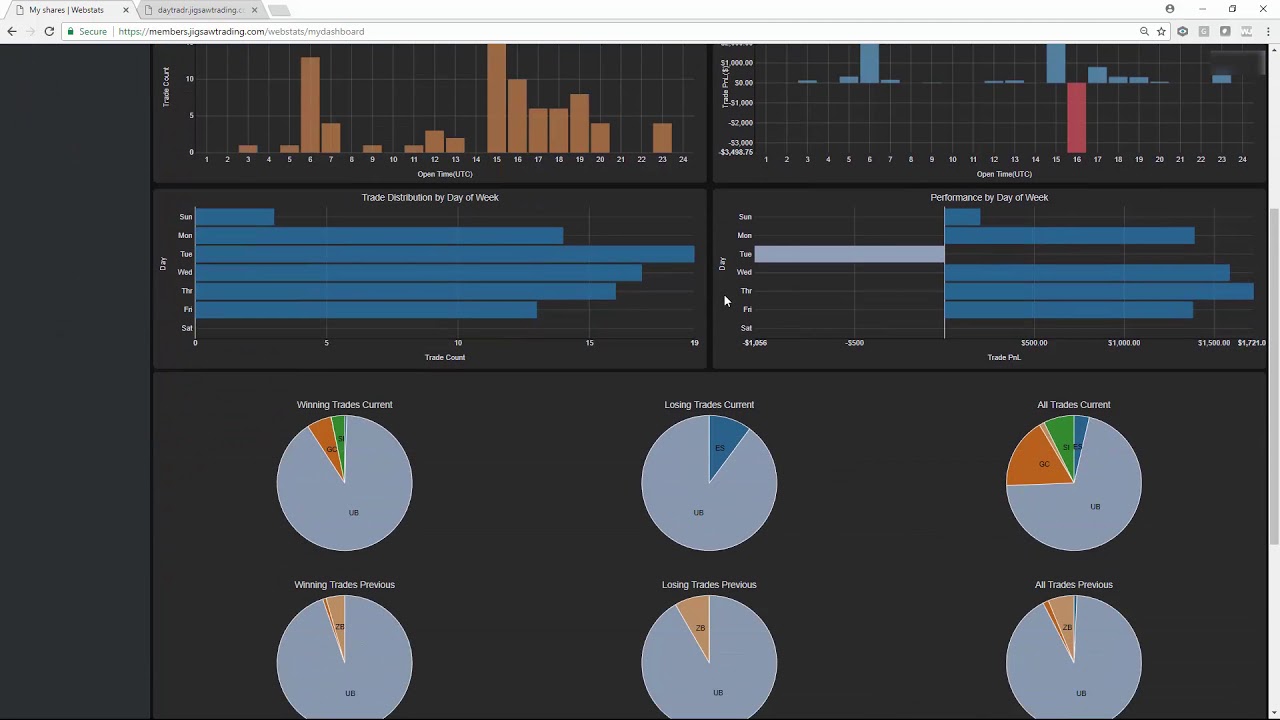This screenshot has height=720, width=1280.
Task: Click the page's vertical scrollbar thumb
Action: [x=1273, y=375]
